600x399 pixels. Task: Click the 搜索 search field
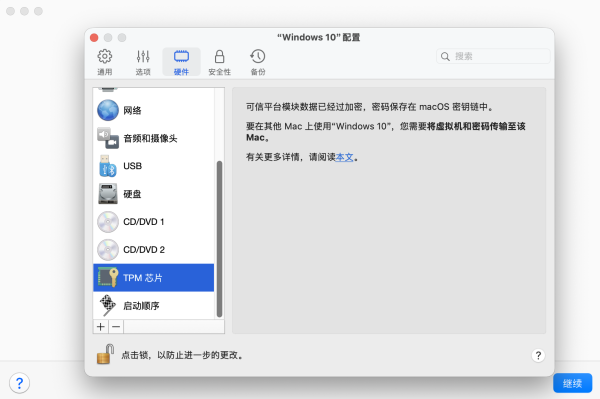coord(493,56)
